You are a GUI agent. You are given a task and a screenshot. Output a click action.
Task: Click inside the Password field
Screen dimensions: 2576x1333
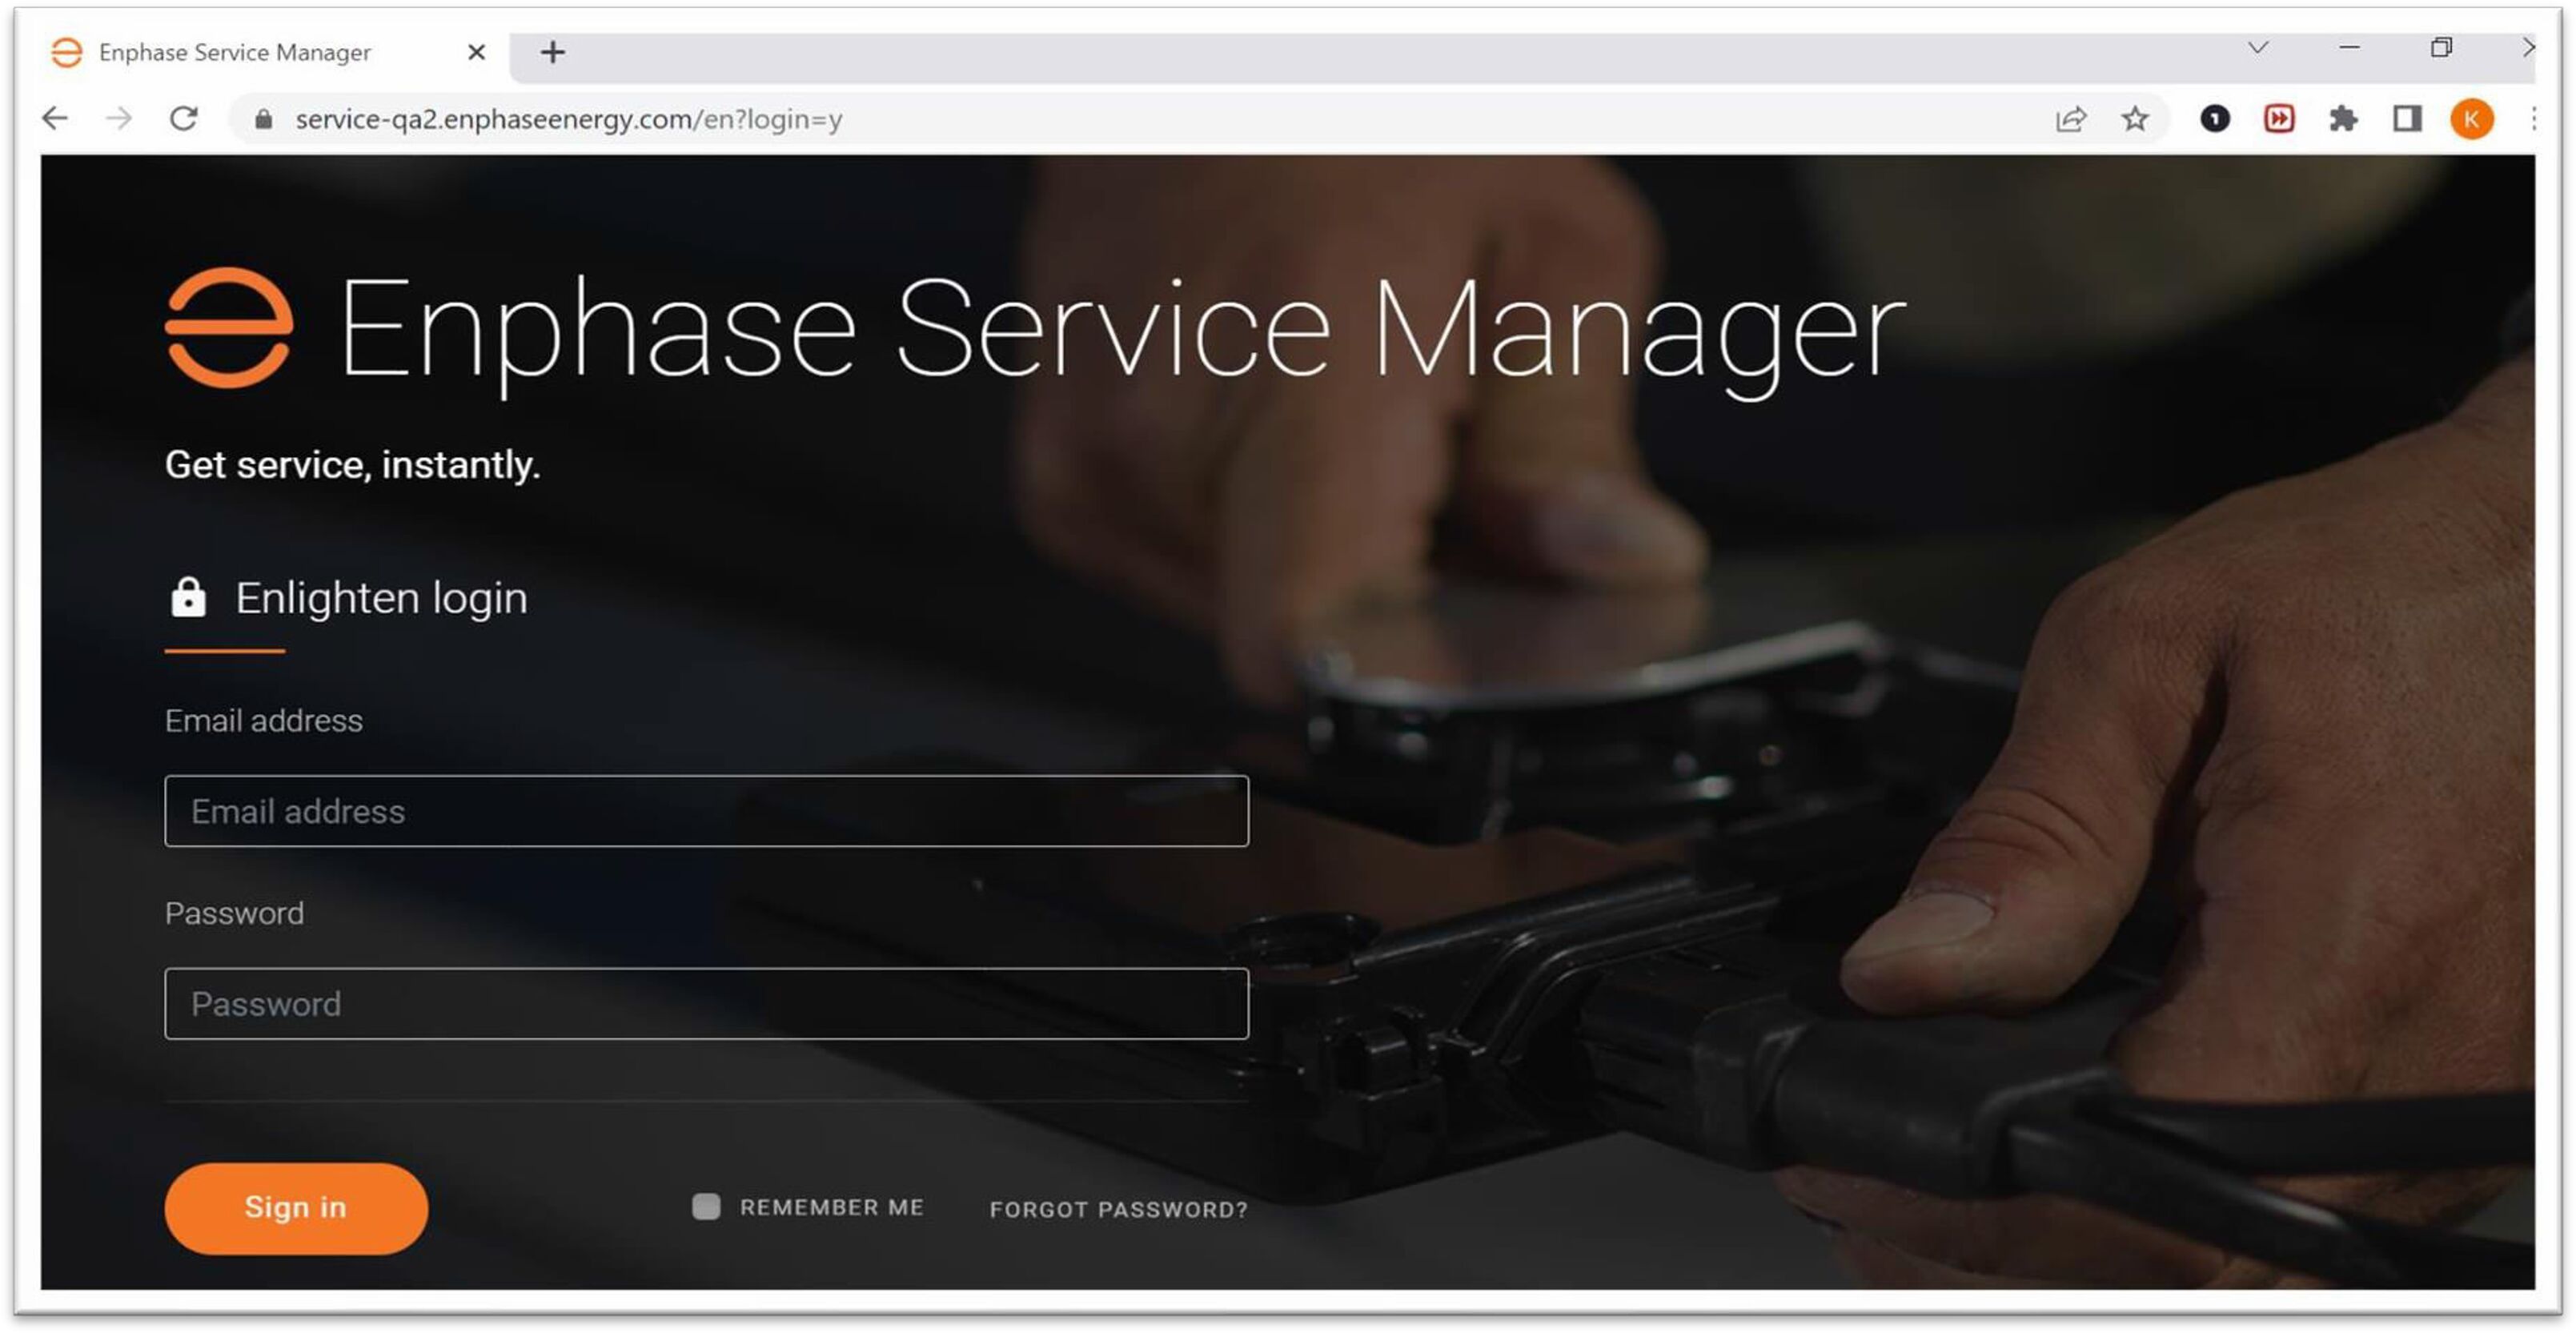706,1003
